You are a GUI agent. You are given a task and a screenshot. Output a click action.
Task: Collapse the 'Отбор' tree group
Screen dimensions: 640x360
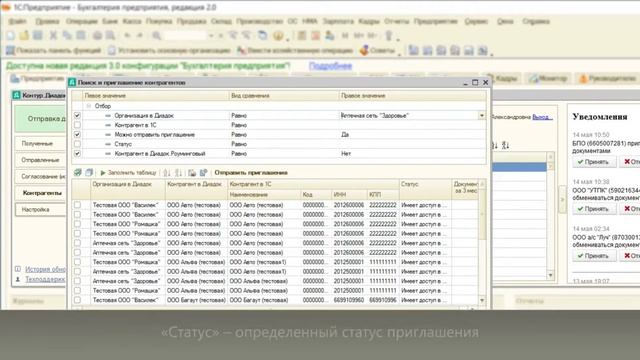pyautogui.click(x=89, y=106)
